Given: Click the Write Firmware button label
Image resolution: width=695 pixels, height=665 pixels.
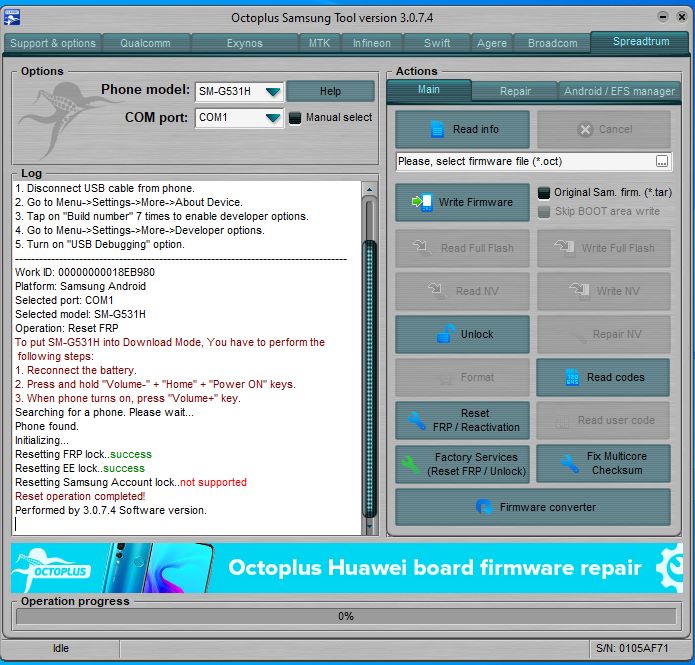Looking at the screenshot, I should pyautogui.click(x=476, y=202).
